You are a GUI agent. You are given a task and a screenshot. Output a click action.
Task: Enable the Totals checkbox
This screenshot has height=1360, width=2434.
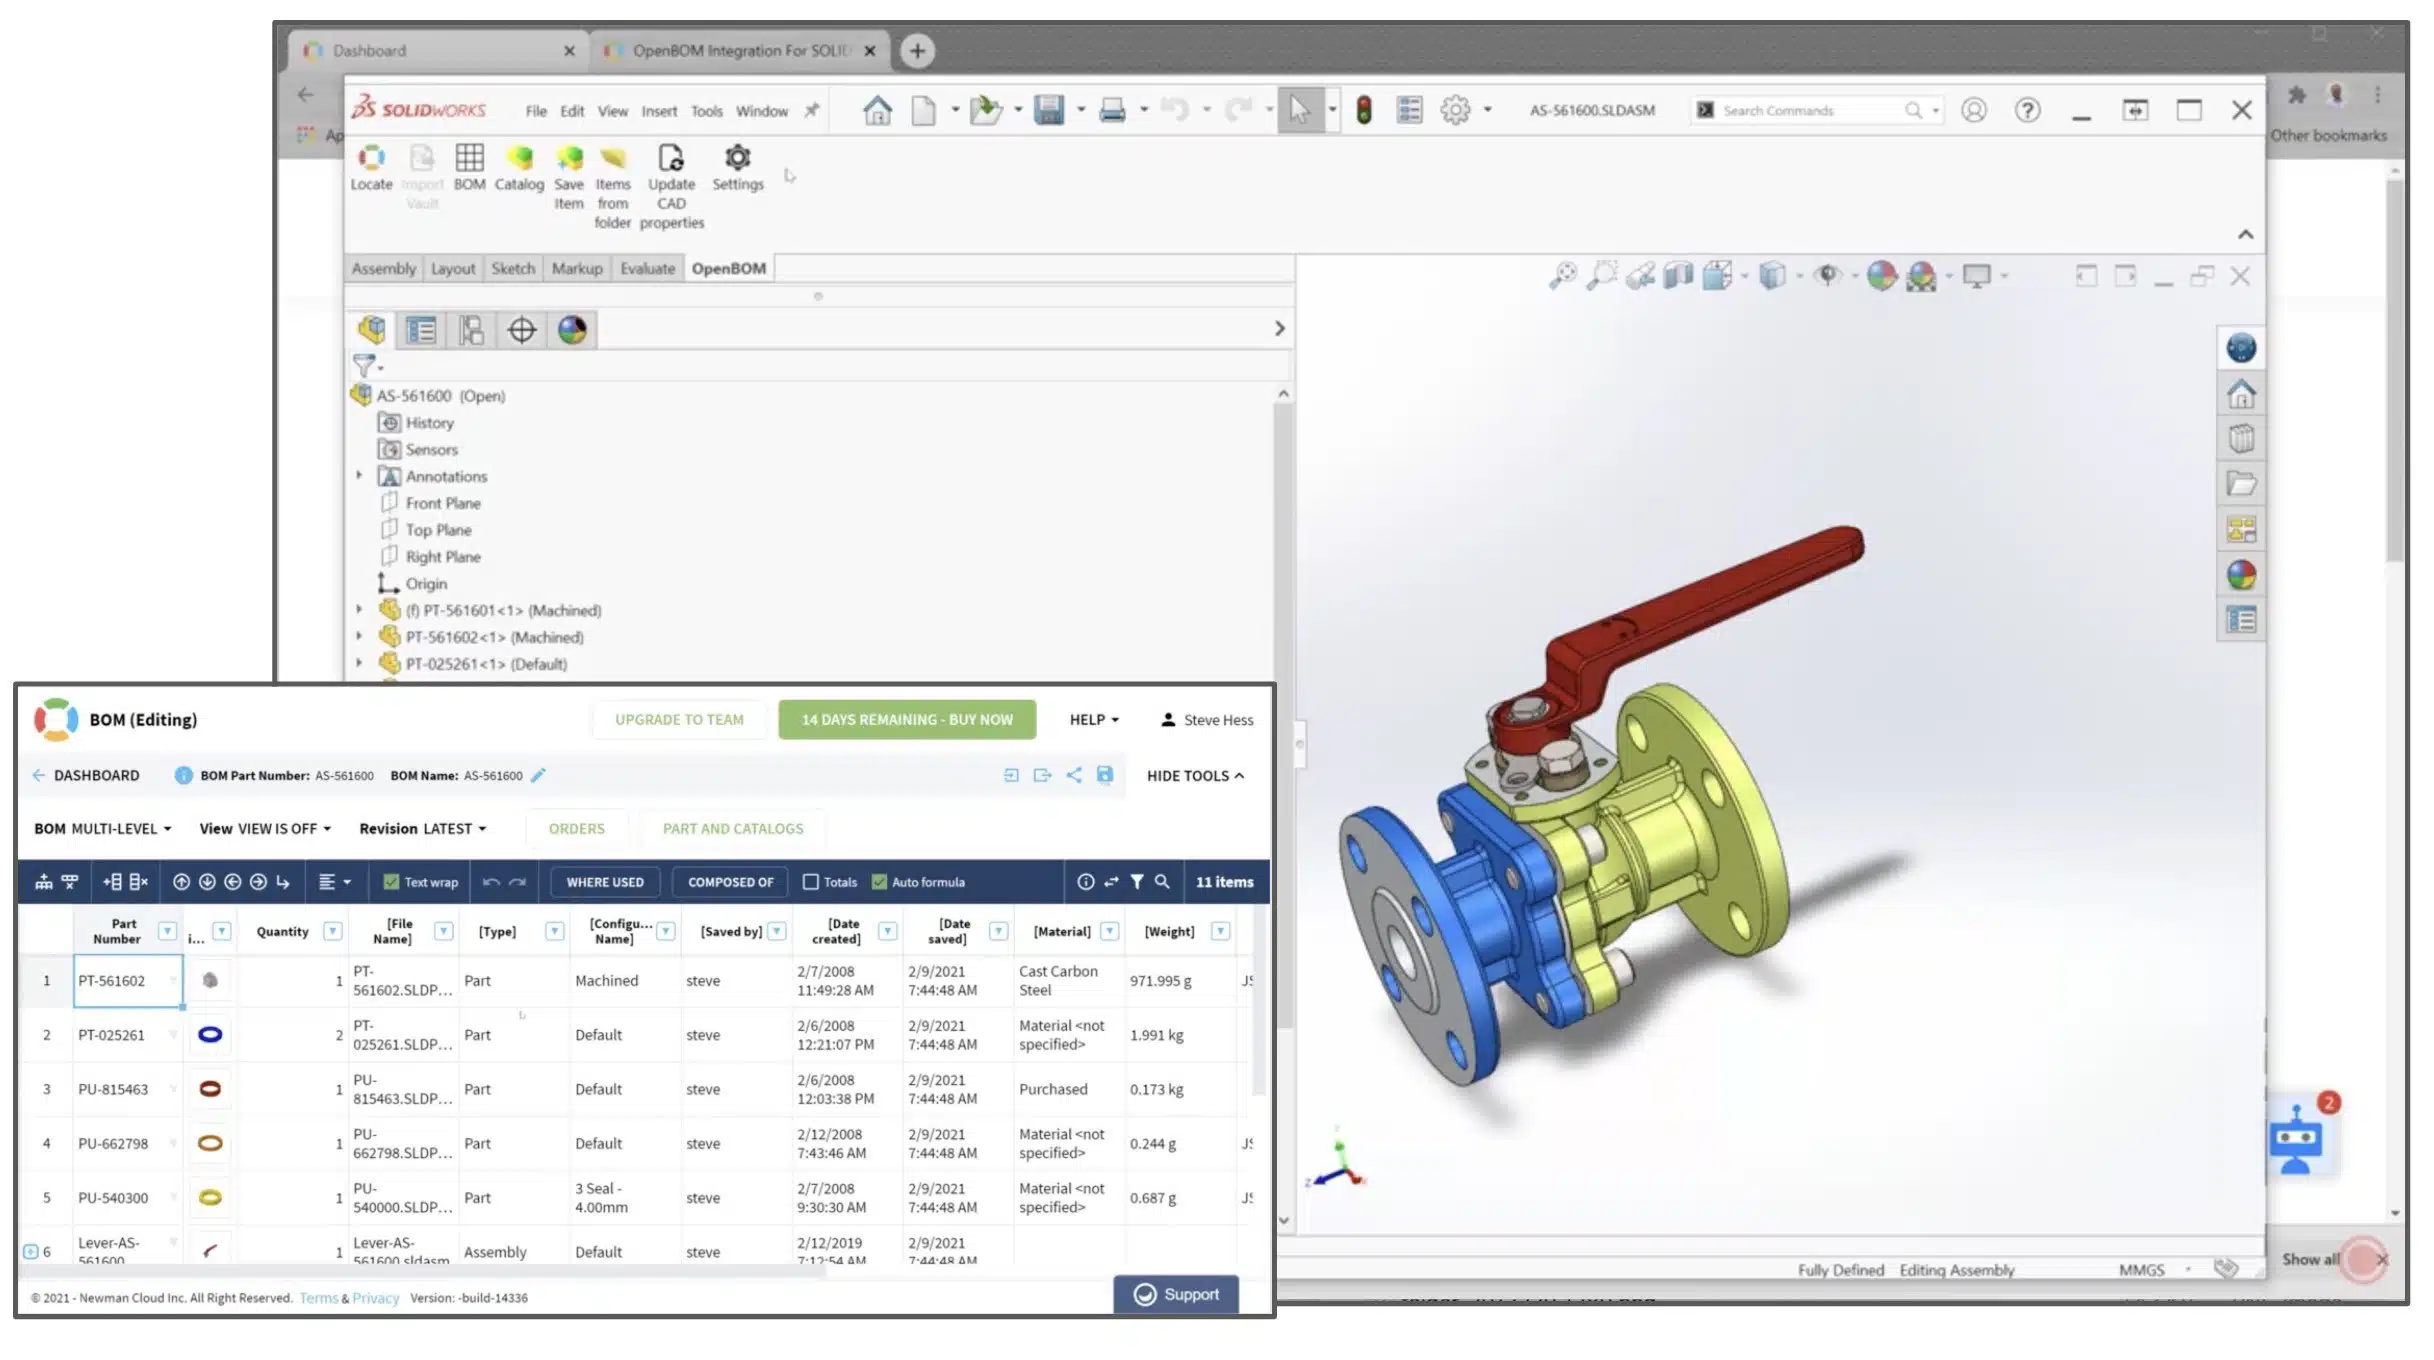tap(811, 882)
